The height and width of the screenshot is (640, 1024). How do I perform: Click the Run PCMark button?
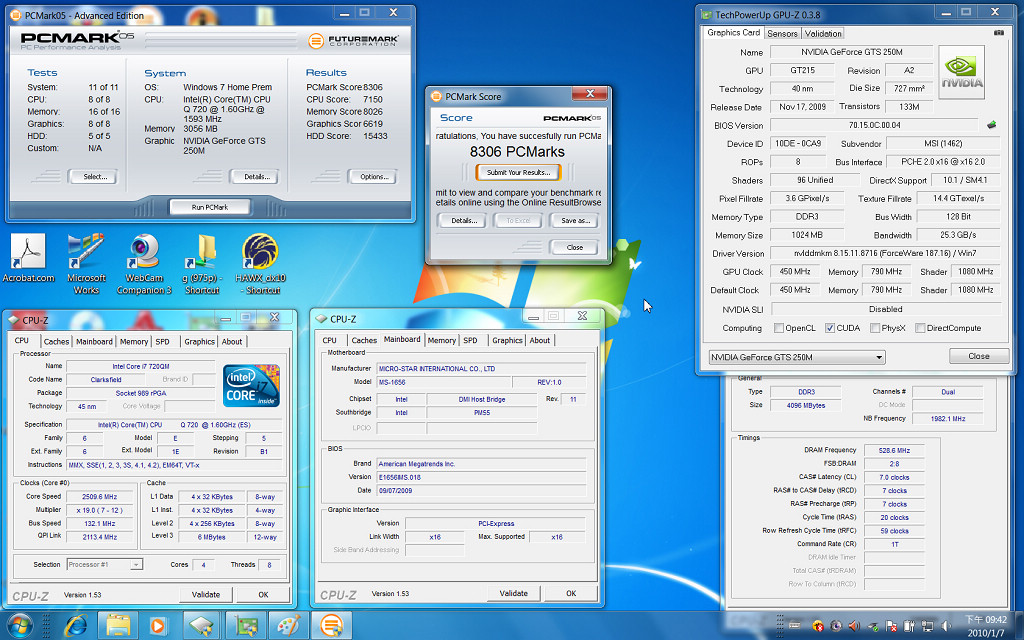(210, 207)
